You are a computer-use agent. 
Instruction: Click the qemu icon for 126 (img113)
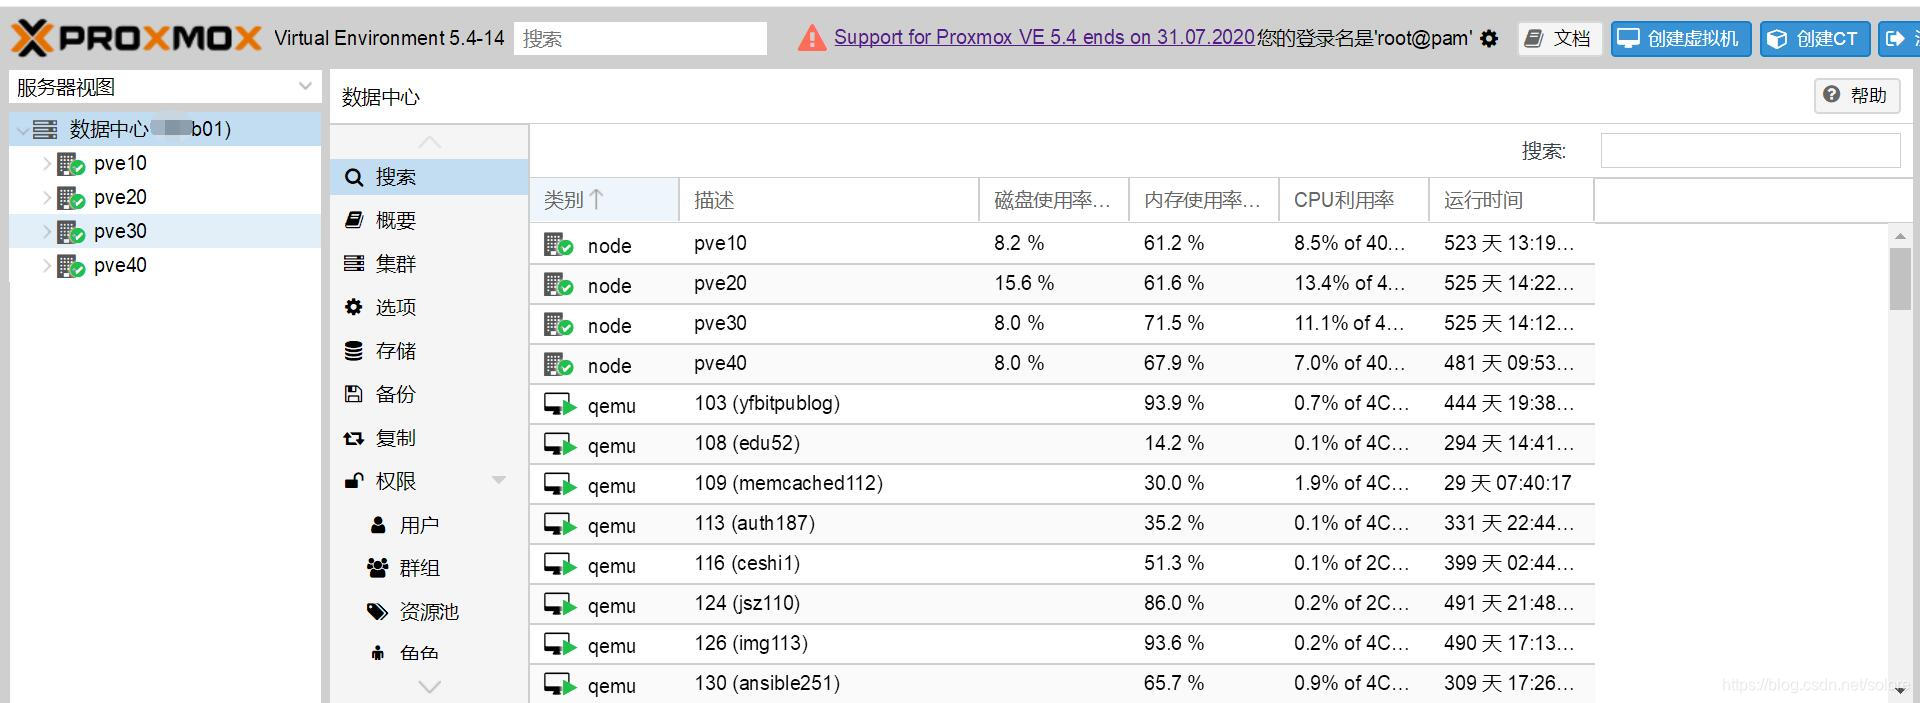pyautogui.click(x=560, y=645)
